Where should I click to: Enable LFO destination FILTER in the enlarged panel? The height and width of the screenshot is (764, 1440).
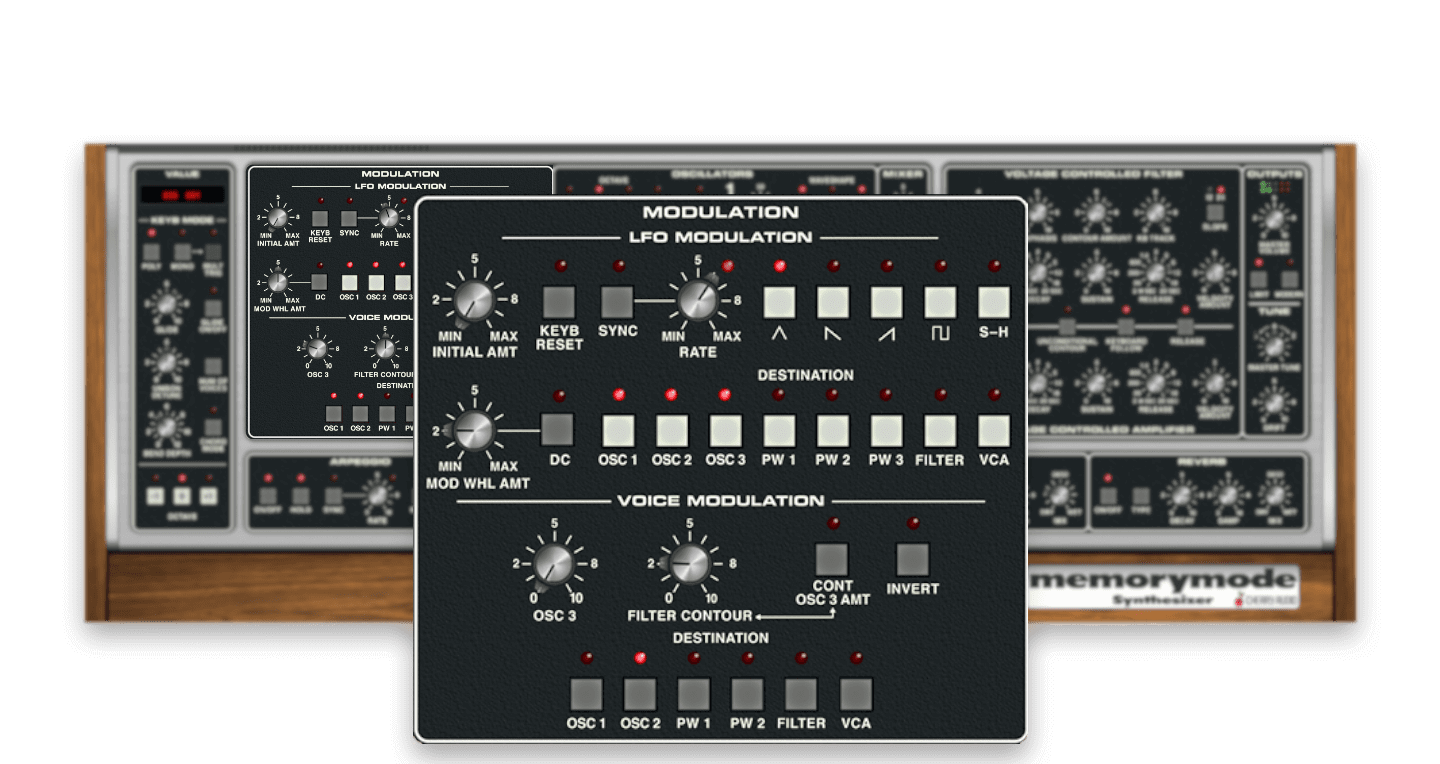(941, 430)
